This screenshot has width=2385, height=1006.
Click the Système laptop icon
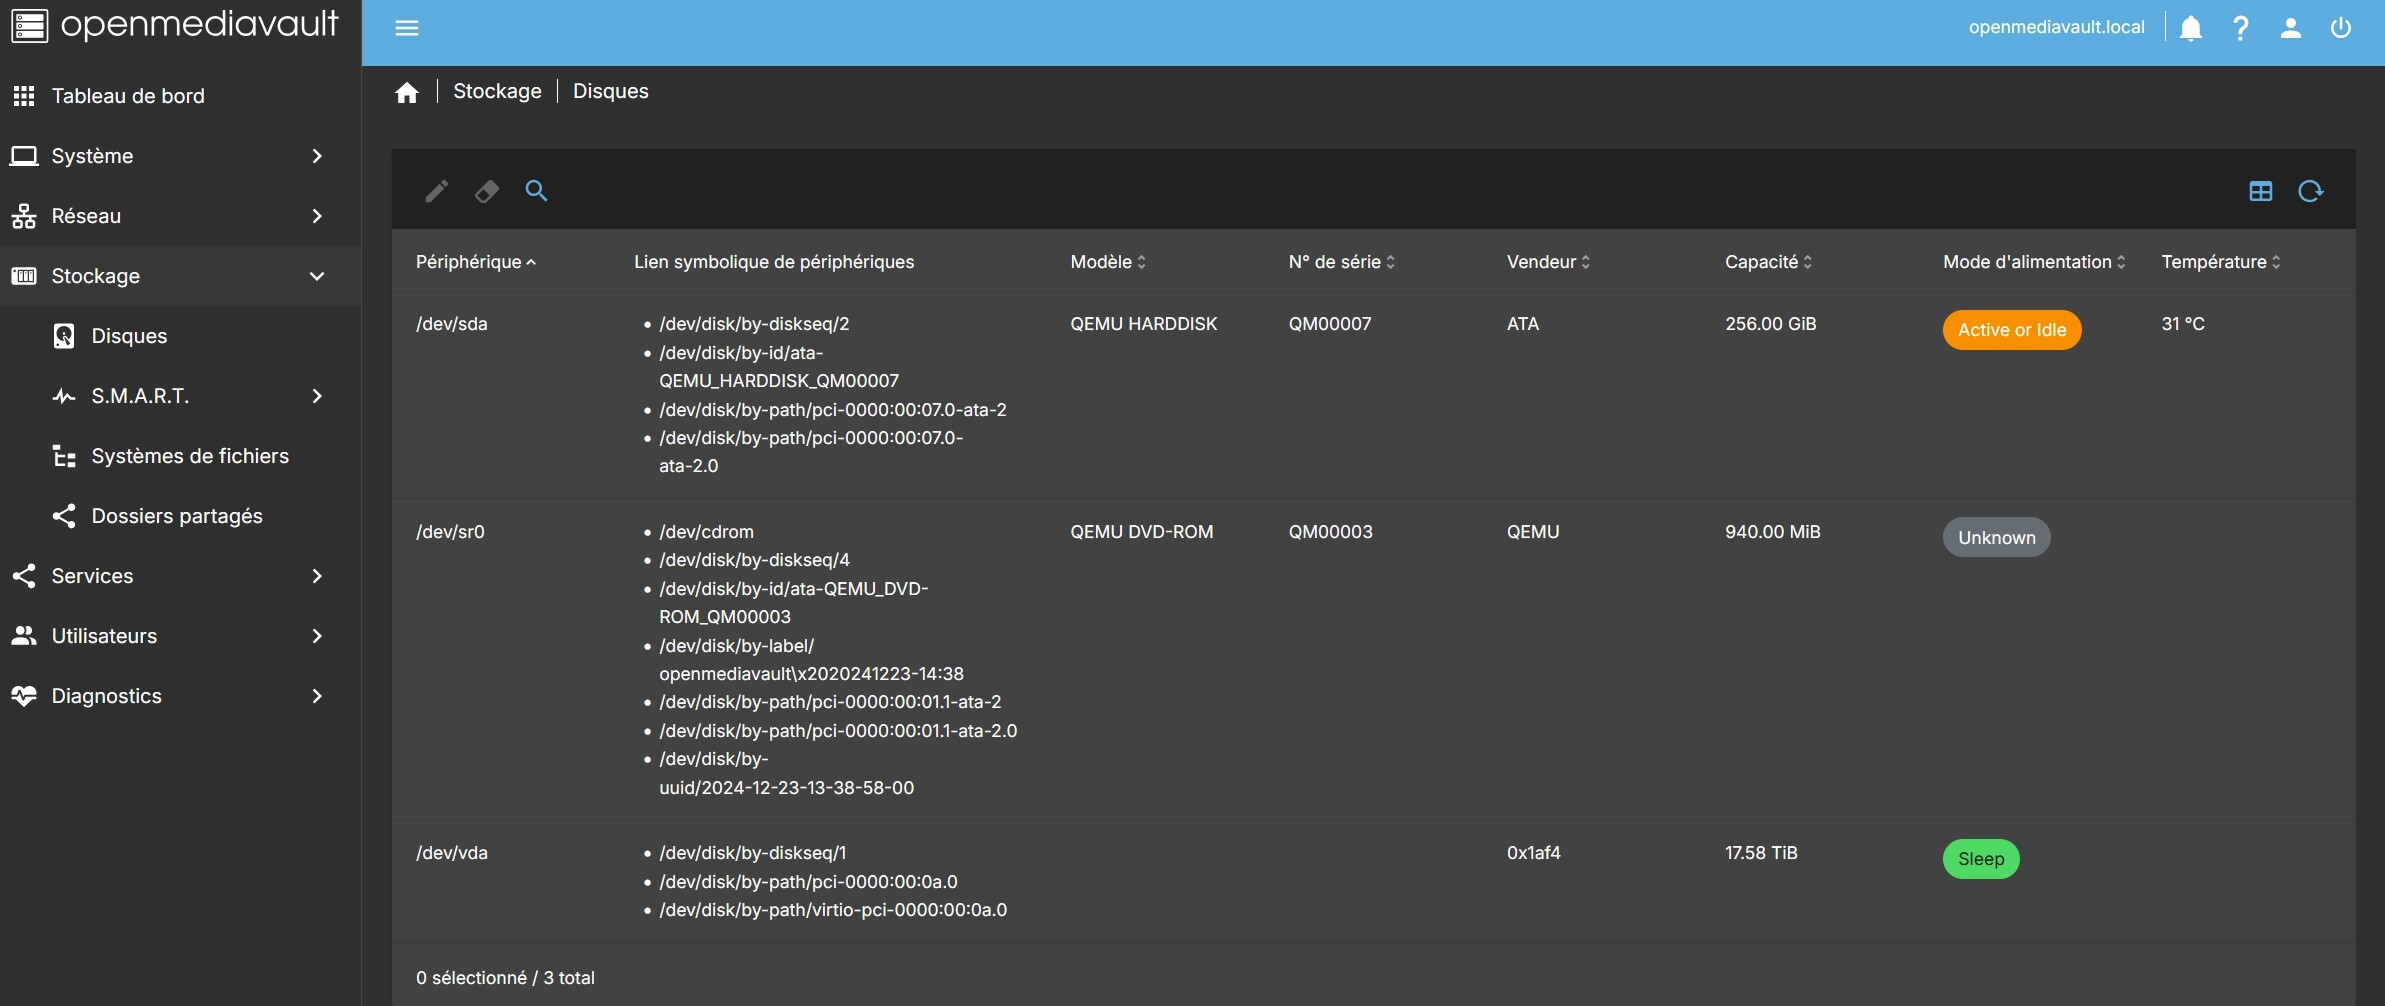click(x=24, y=156)
